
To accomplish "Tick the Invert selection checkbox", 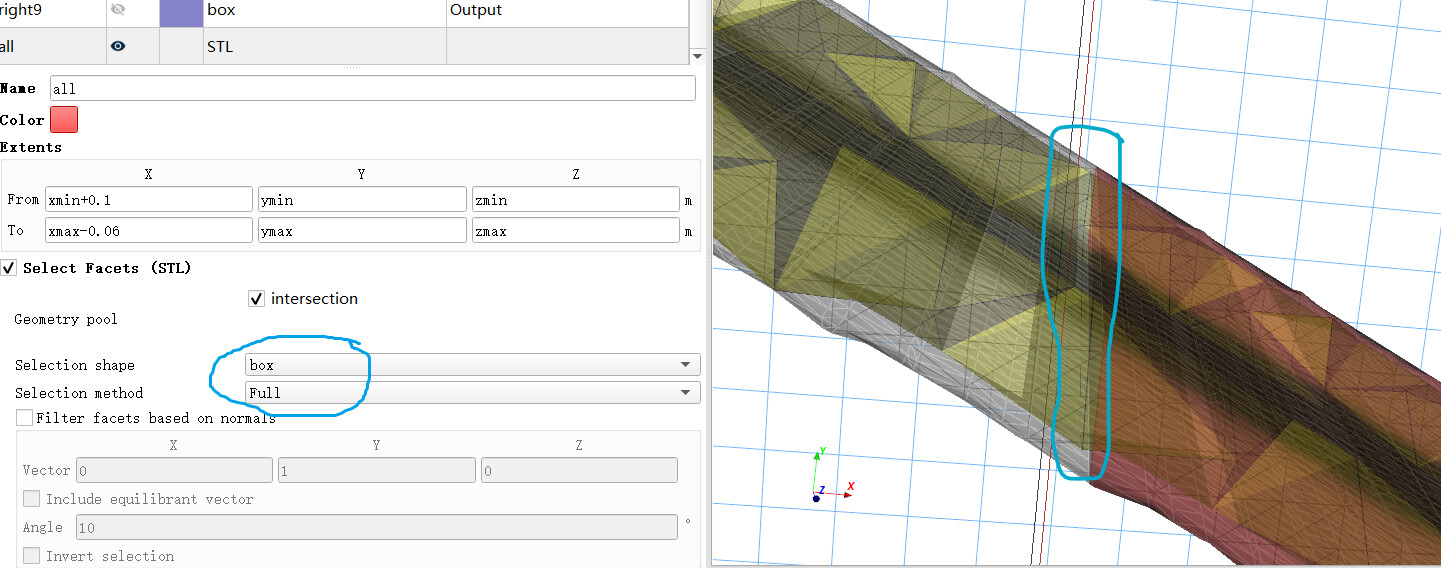I will pyautogui.click(x=32, y=556).
